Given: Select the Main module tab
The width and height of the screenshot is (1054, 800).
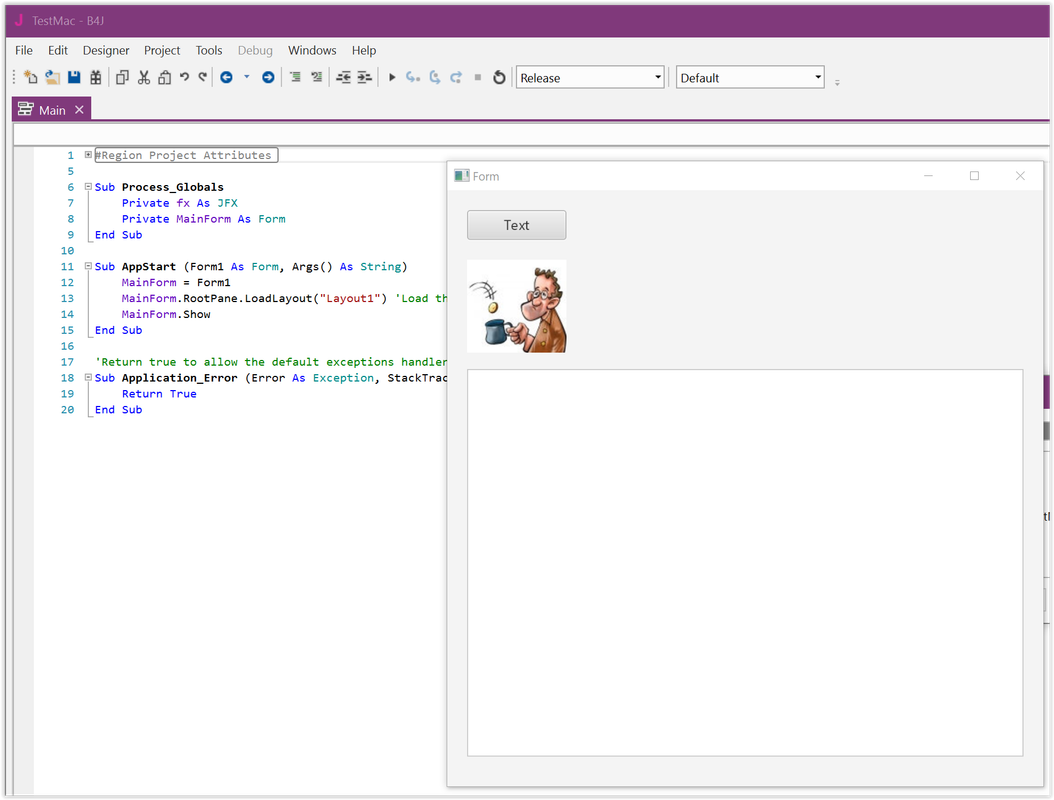Looking at the screenshot, I should (x=50, y=108).
